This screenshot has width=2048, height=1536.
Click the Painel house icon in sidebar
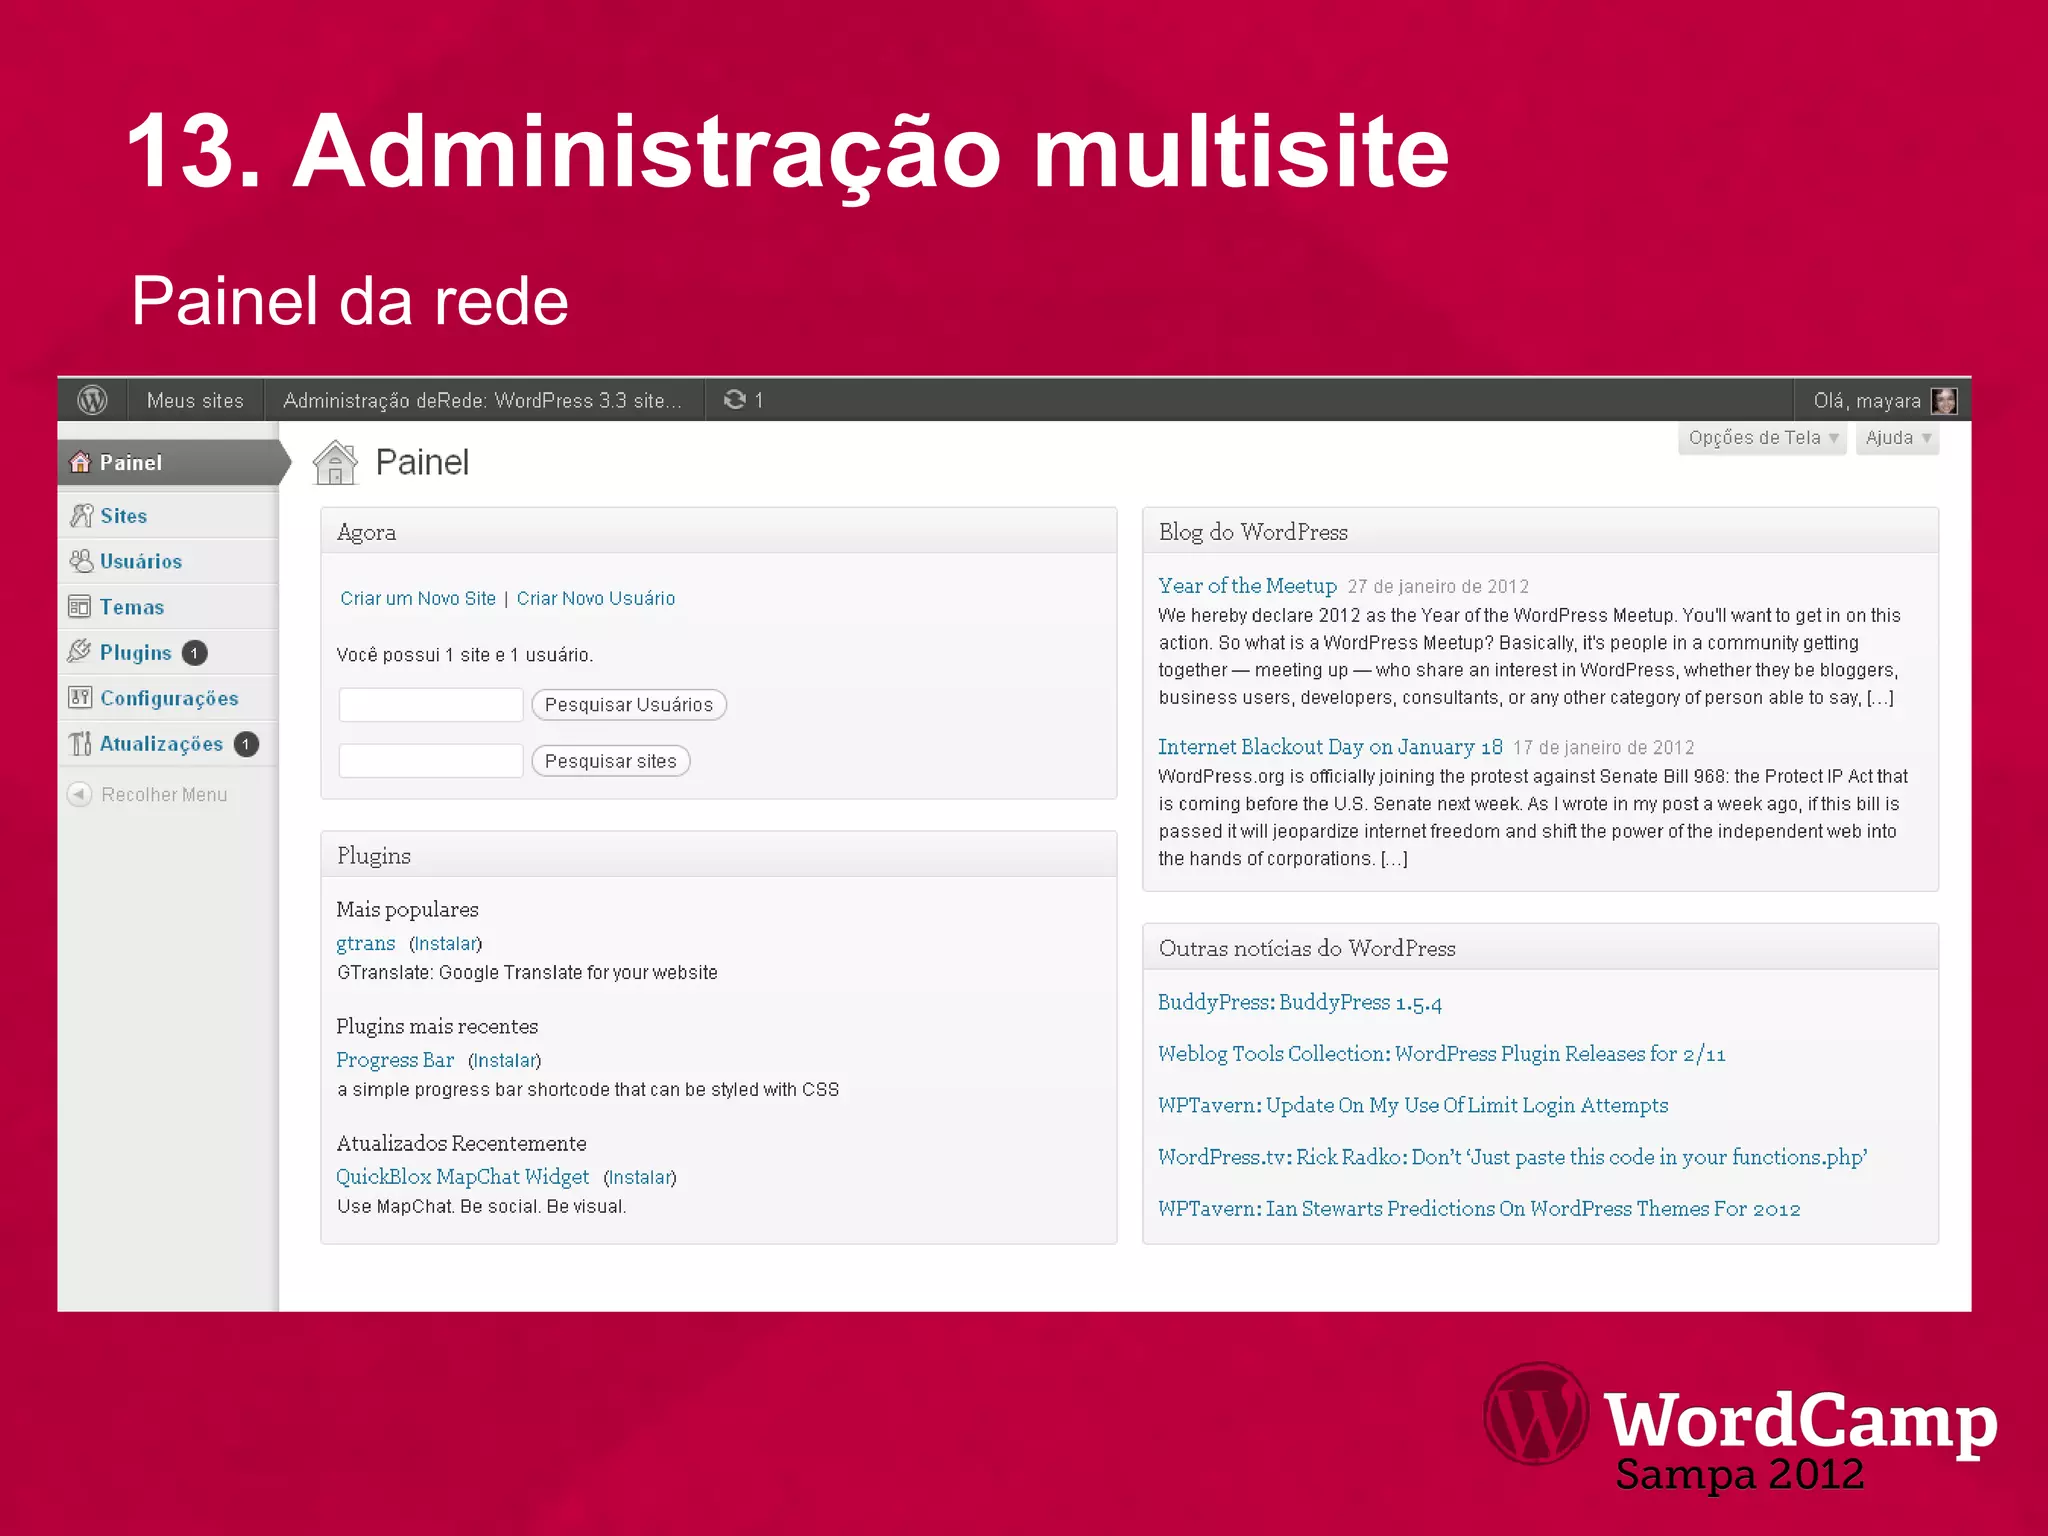tap(80, 462)
